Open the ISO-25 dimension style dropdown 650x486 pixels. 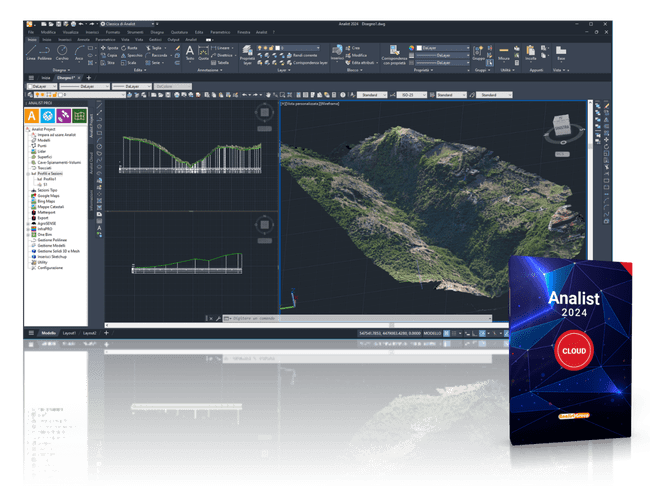pos(412,95)
